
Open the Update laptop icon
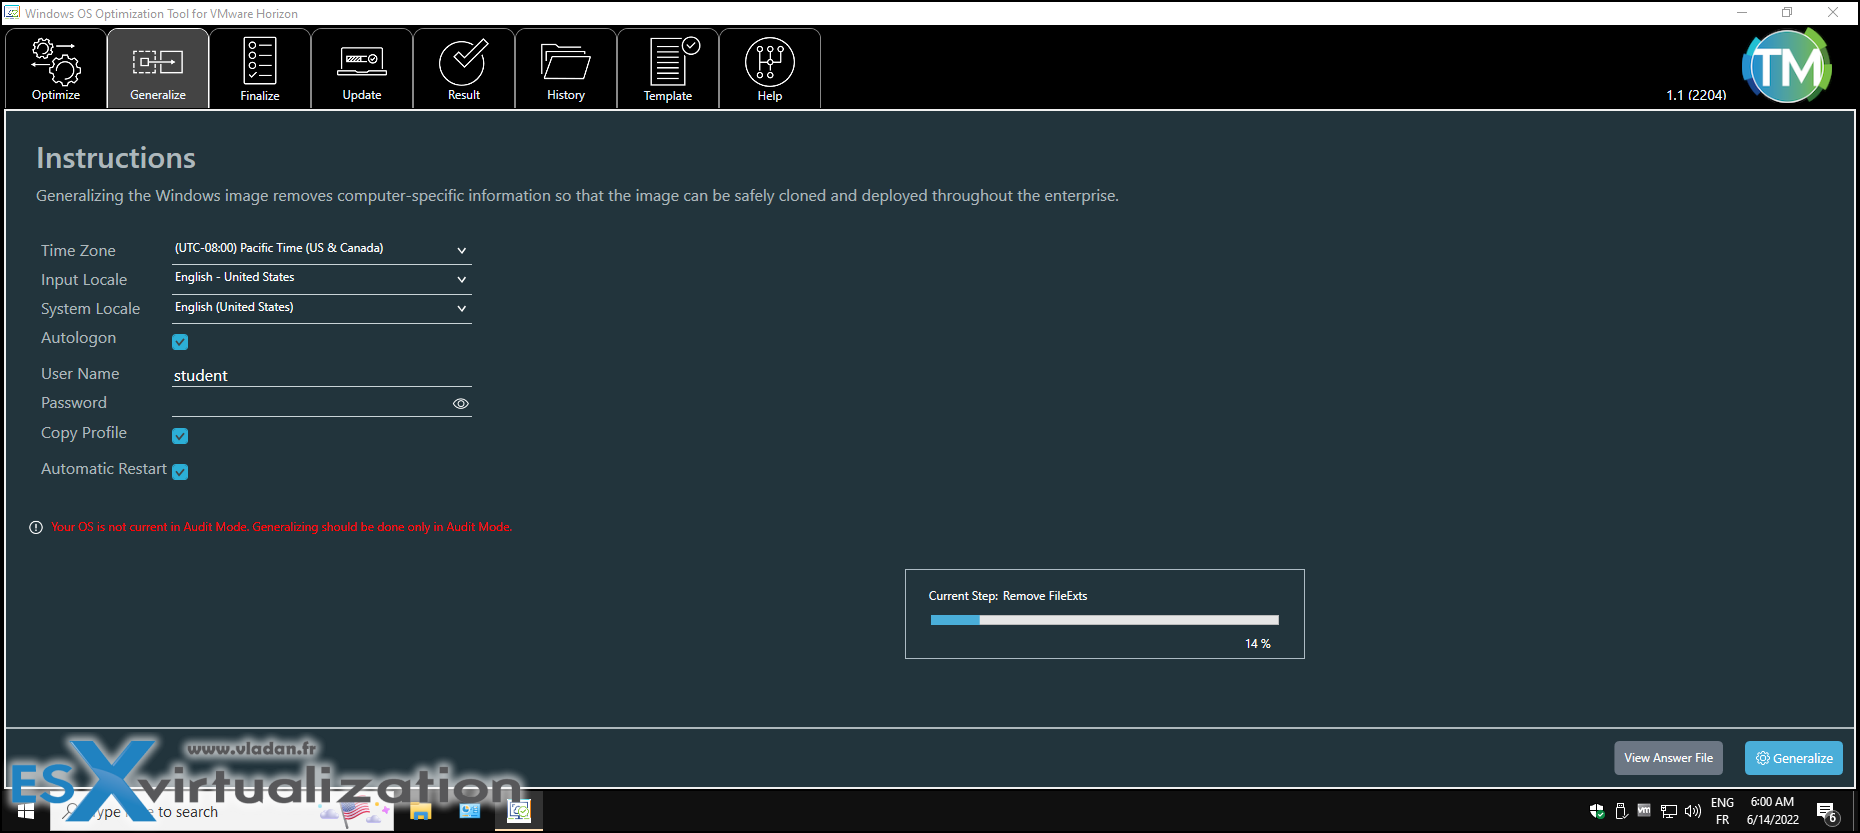coord(362,61)
